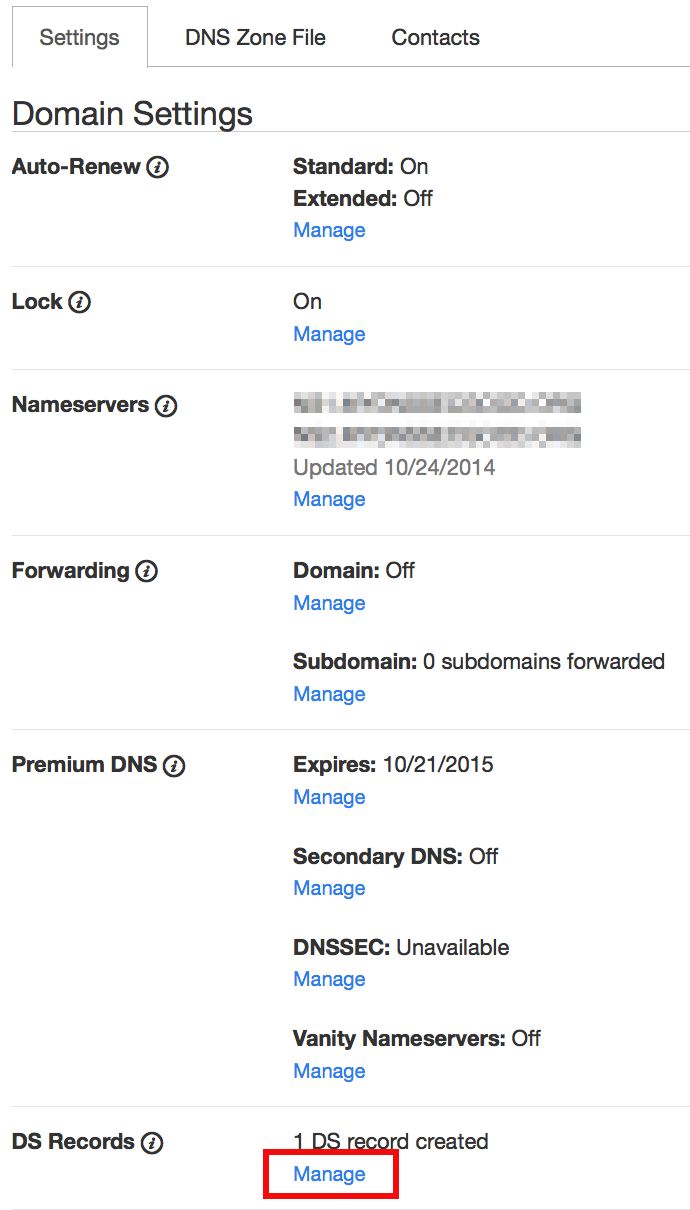Manage DS Records link
690x1210 pixels.
329,1174
